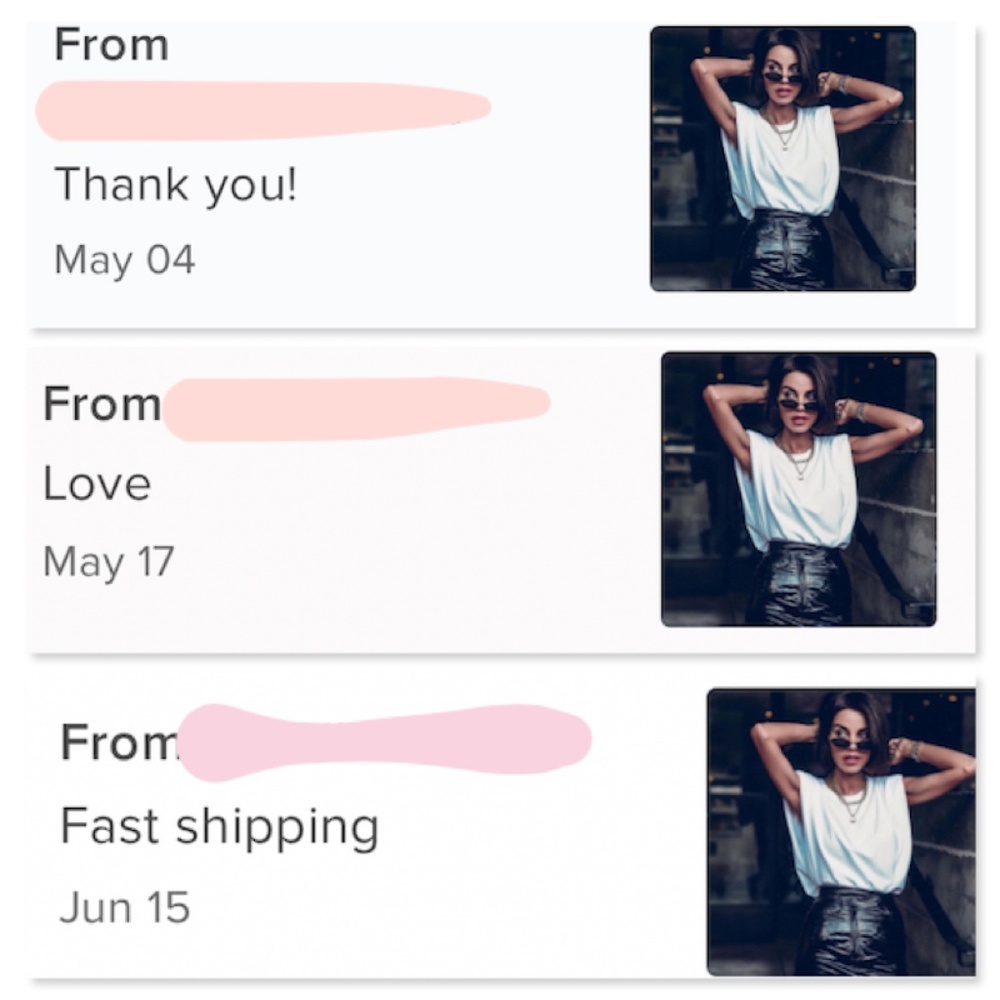Click the "May 04" review date
Viewport: 1000px width, 1000px height.
tap(124, 260)
